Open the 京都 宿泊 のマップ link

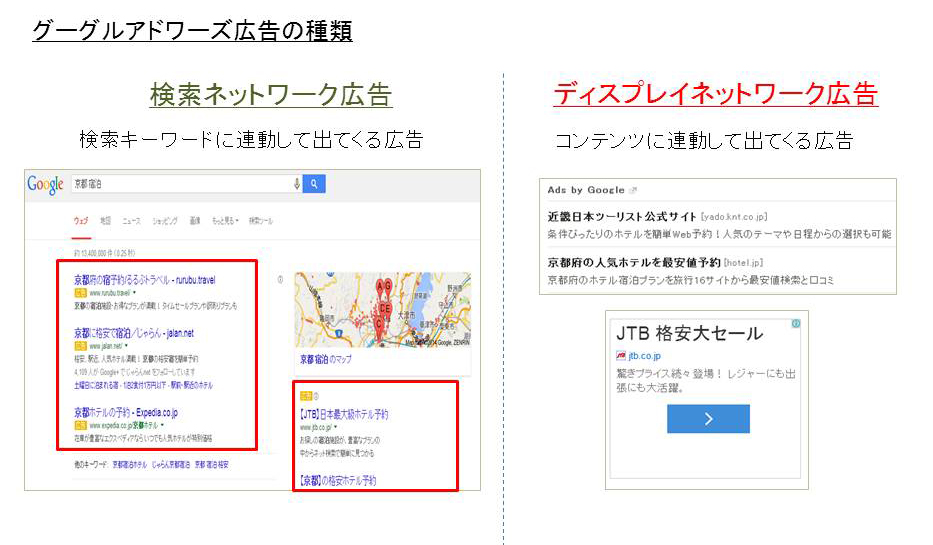pyautogui.click(x=325, y=359)
